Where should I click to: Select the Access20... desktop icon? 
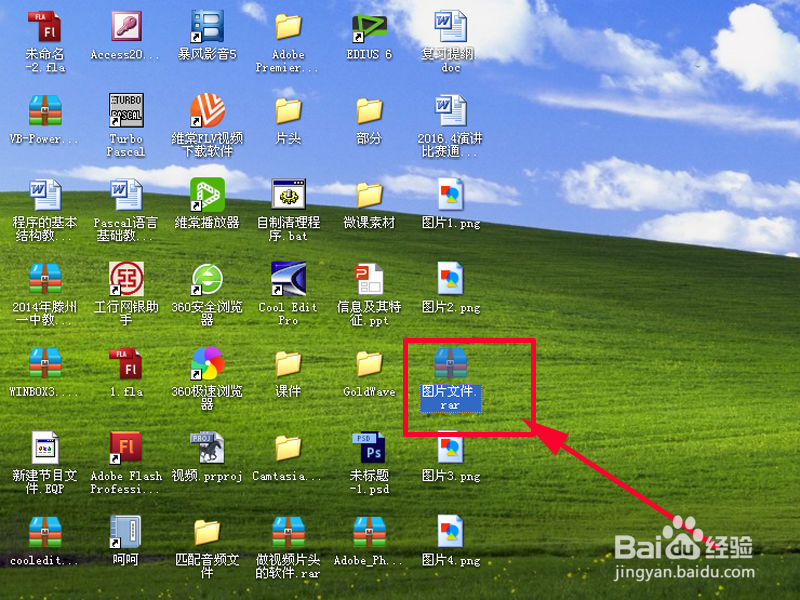[x=126, y=27]
